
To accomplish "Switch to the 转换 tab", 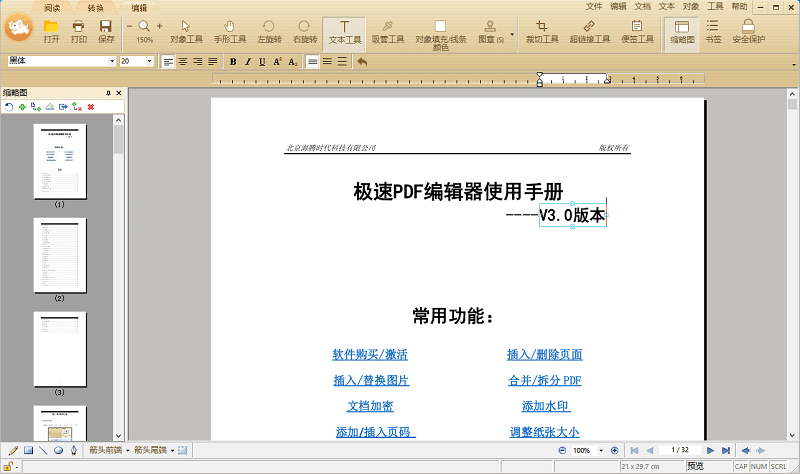I will [95, 7].
